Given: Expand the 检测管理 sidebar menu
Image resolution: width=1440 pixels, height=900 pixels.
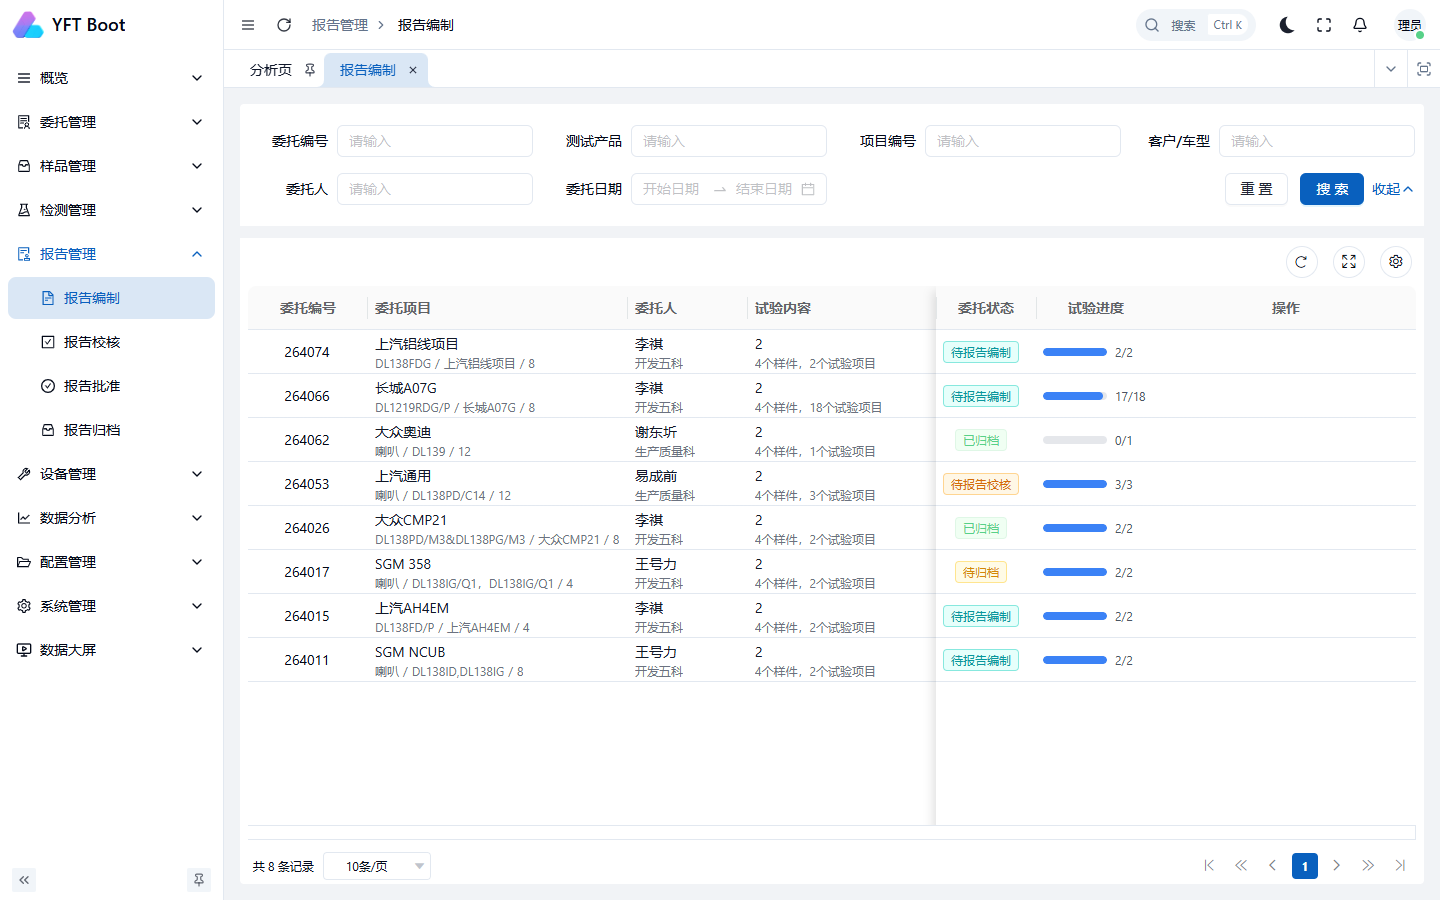Looking at the screenshot, I should click(x=111, y=210).
